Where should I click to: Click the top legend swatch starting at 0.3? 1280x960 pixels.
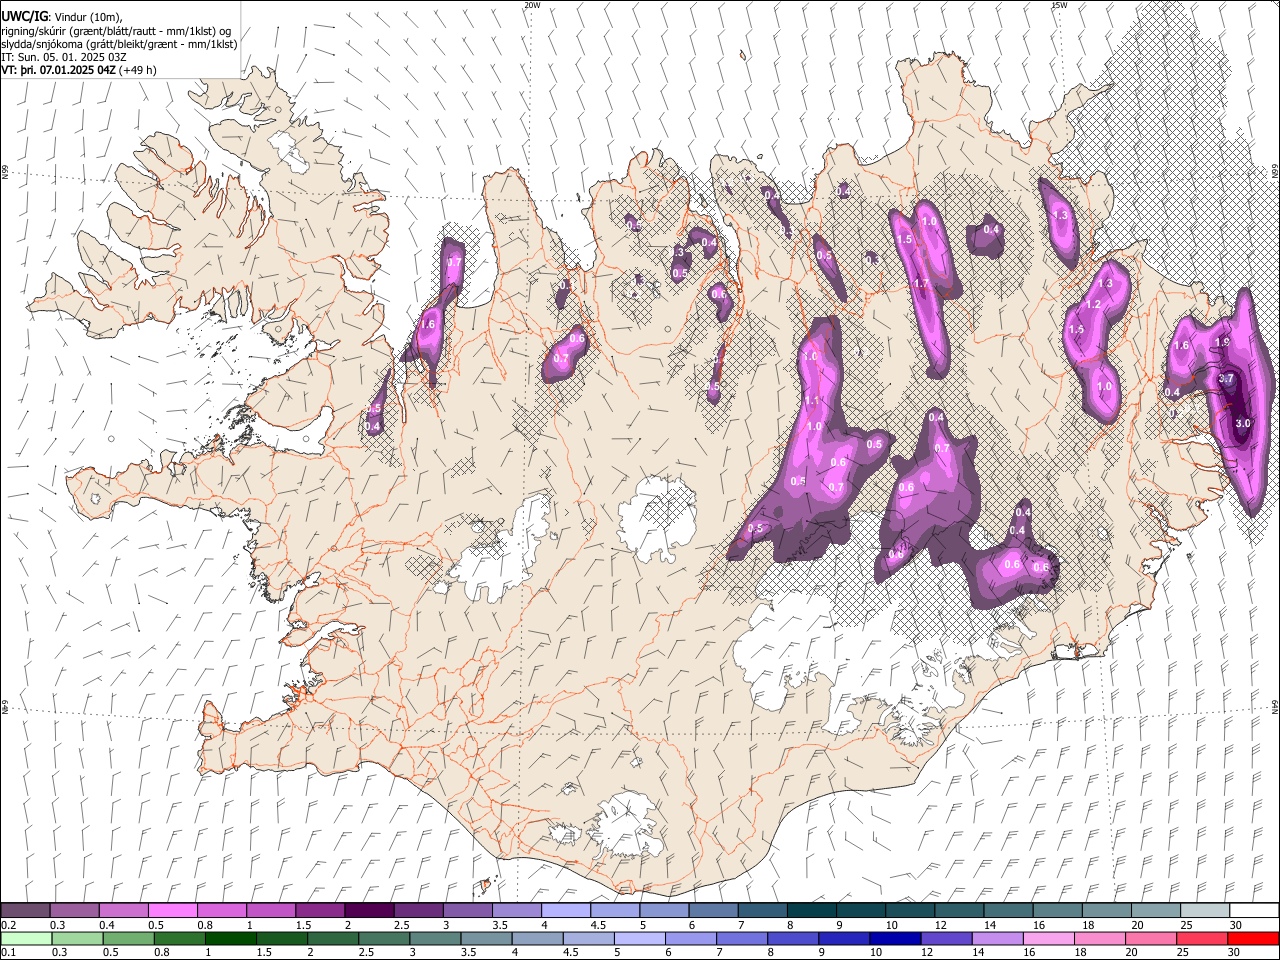pos(74,911)
